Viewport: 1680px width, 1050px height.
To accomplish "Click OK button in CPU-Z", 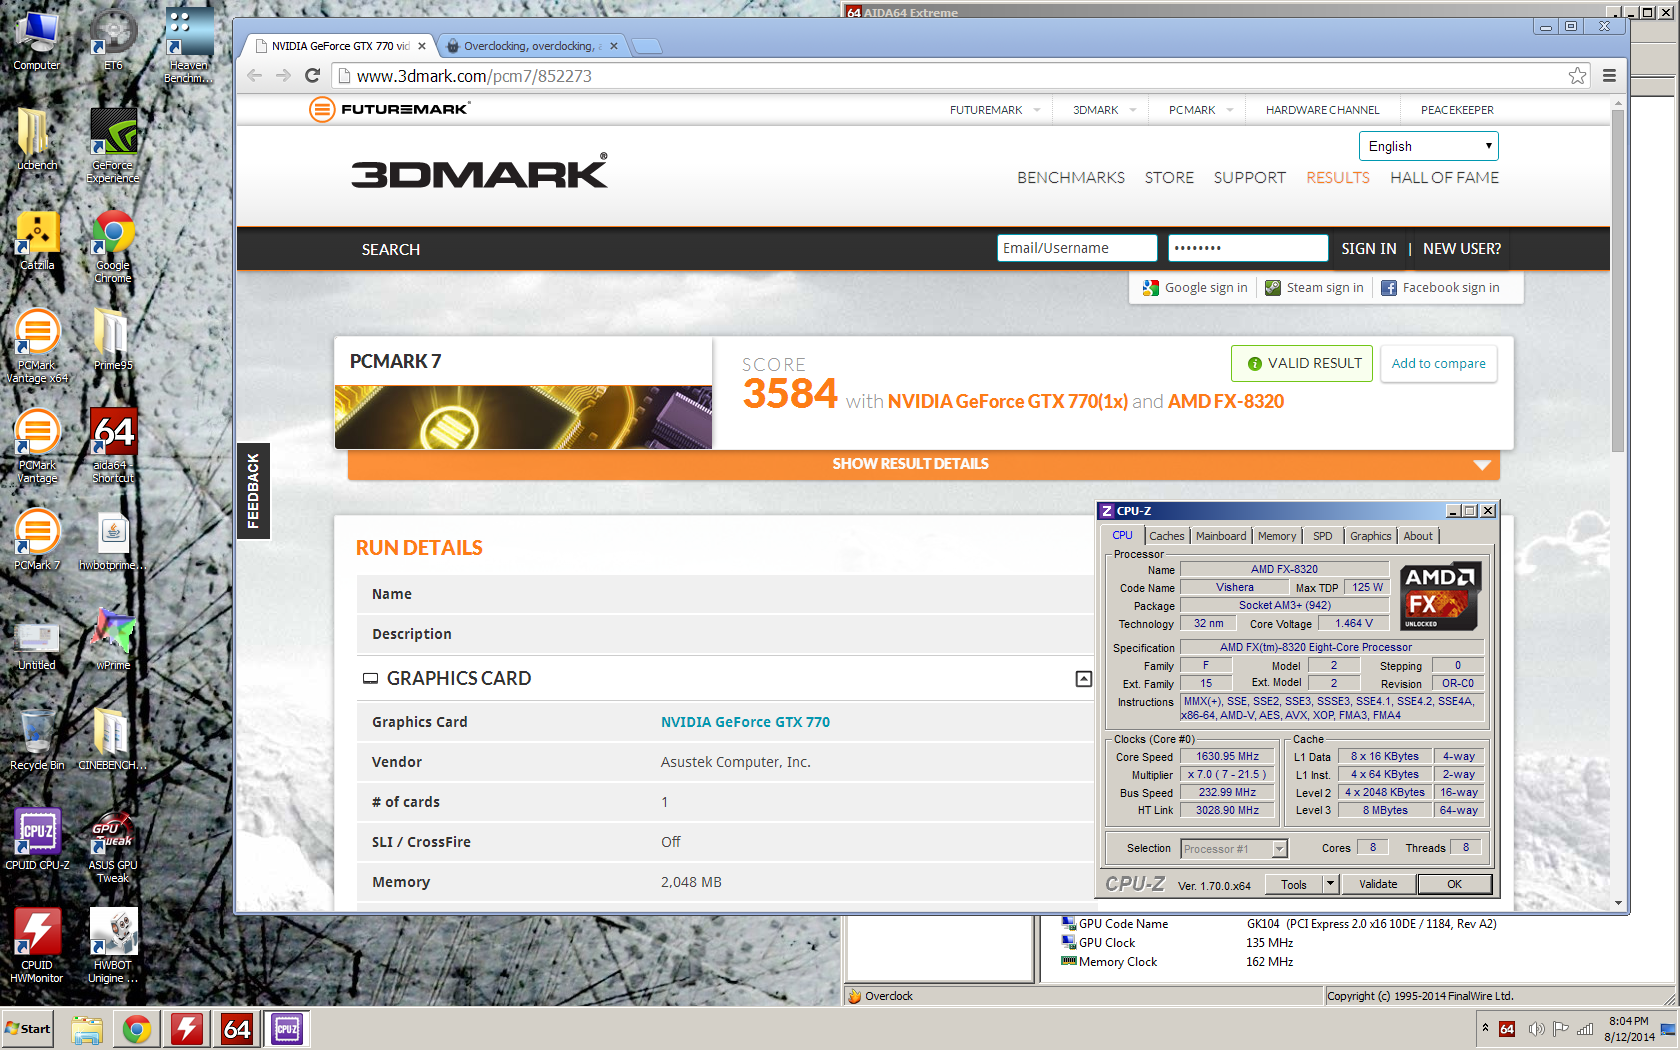I will [x=1454, y=884].
